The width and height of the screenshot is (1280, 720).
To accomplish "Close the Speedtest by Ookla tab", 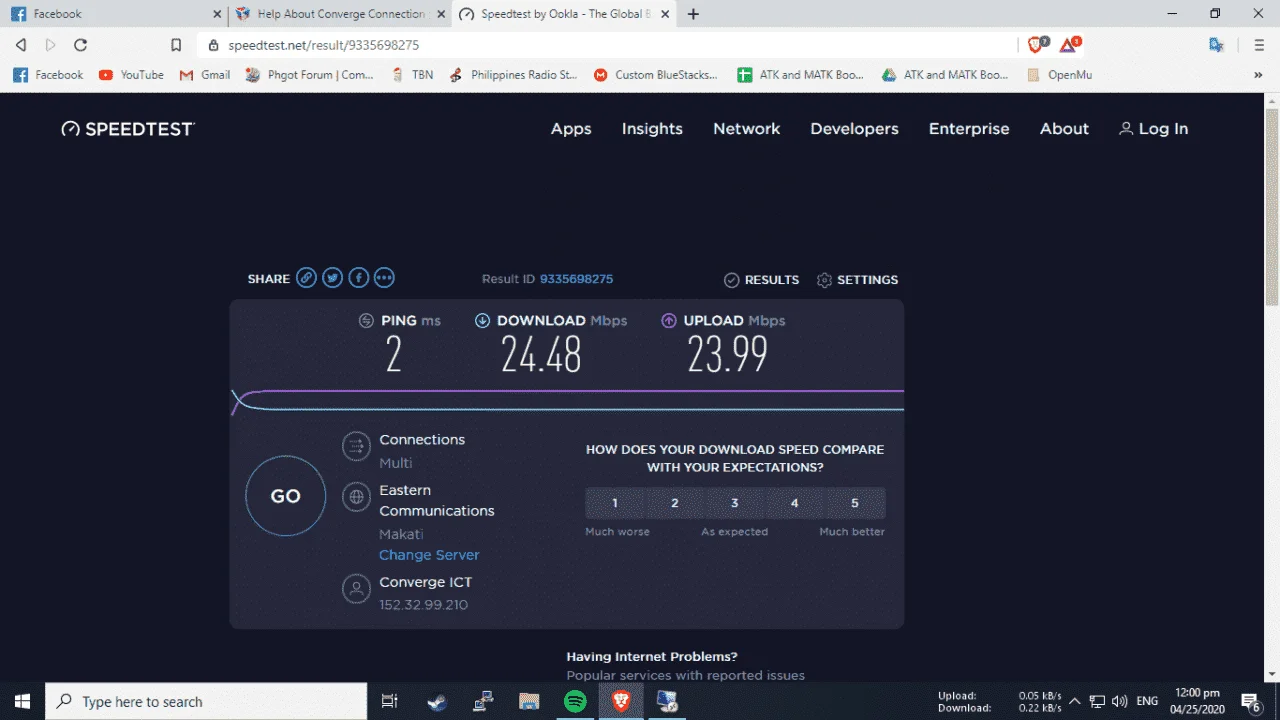I will [x=666, y=14].
